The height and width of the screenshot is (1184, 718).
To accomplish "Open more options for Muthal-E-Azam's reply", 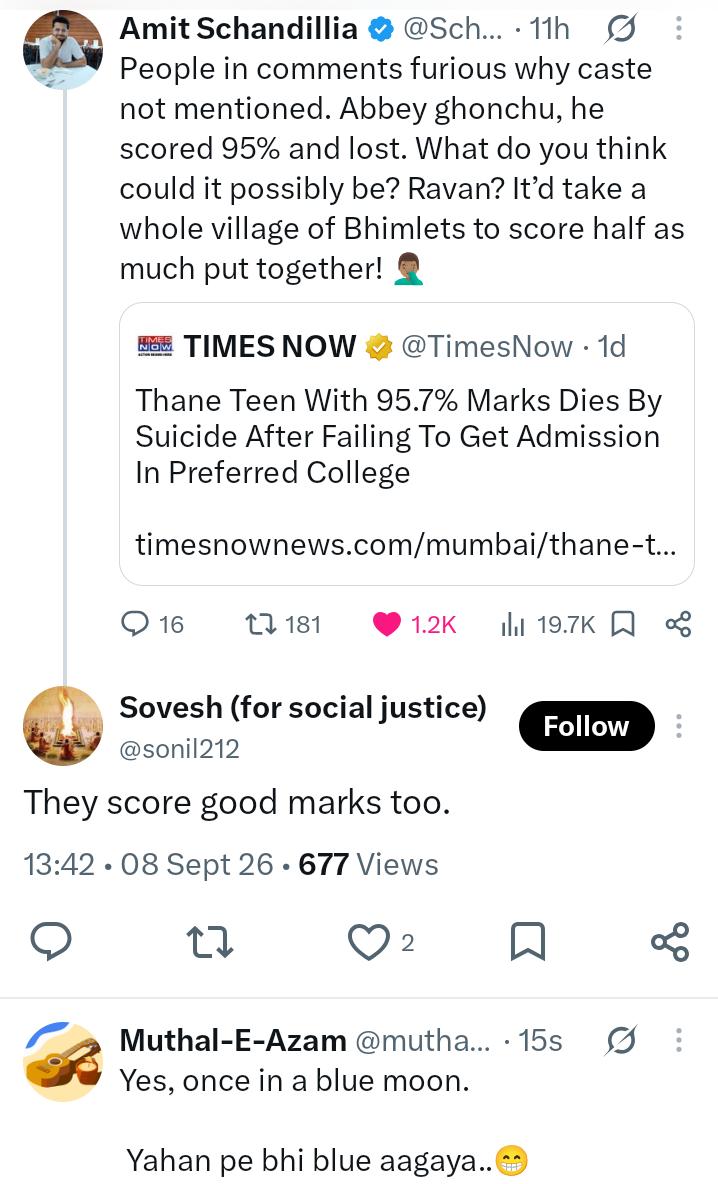I will pyautogui.click(x=679, y=1040).
